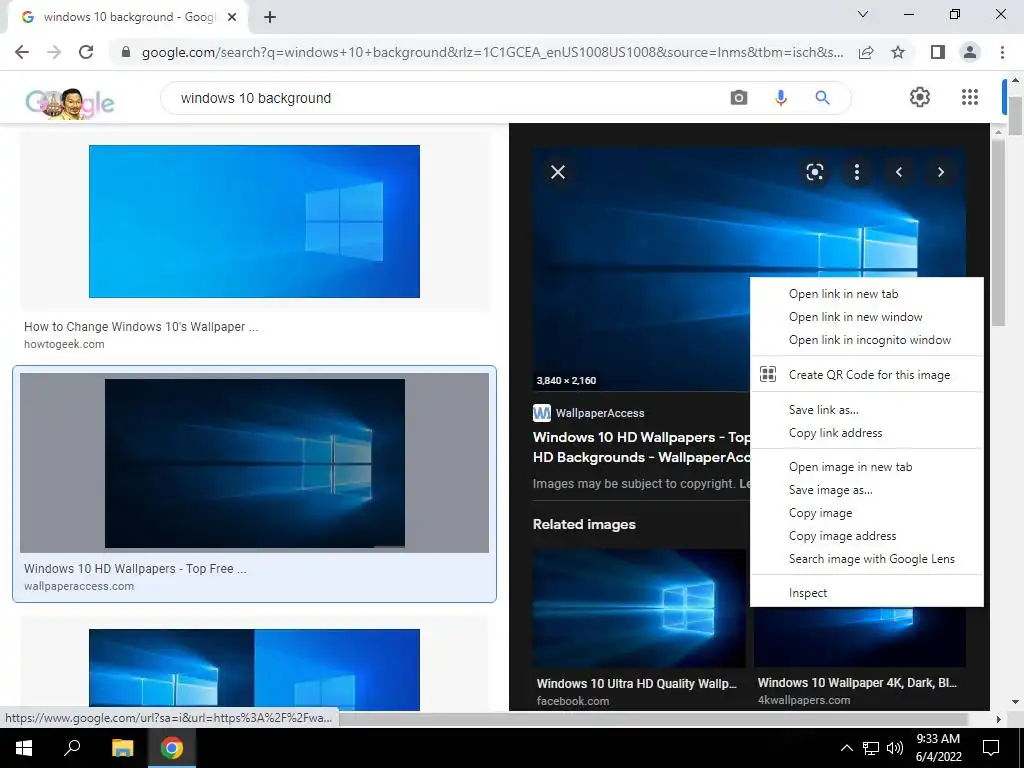
Task: Show hidden system tray icons
Action: (x=846, y=748)
